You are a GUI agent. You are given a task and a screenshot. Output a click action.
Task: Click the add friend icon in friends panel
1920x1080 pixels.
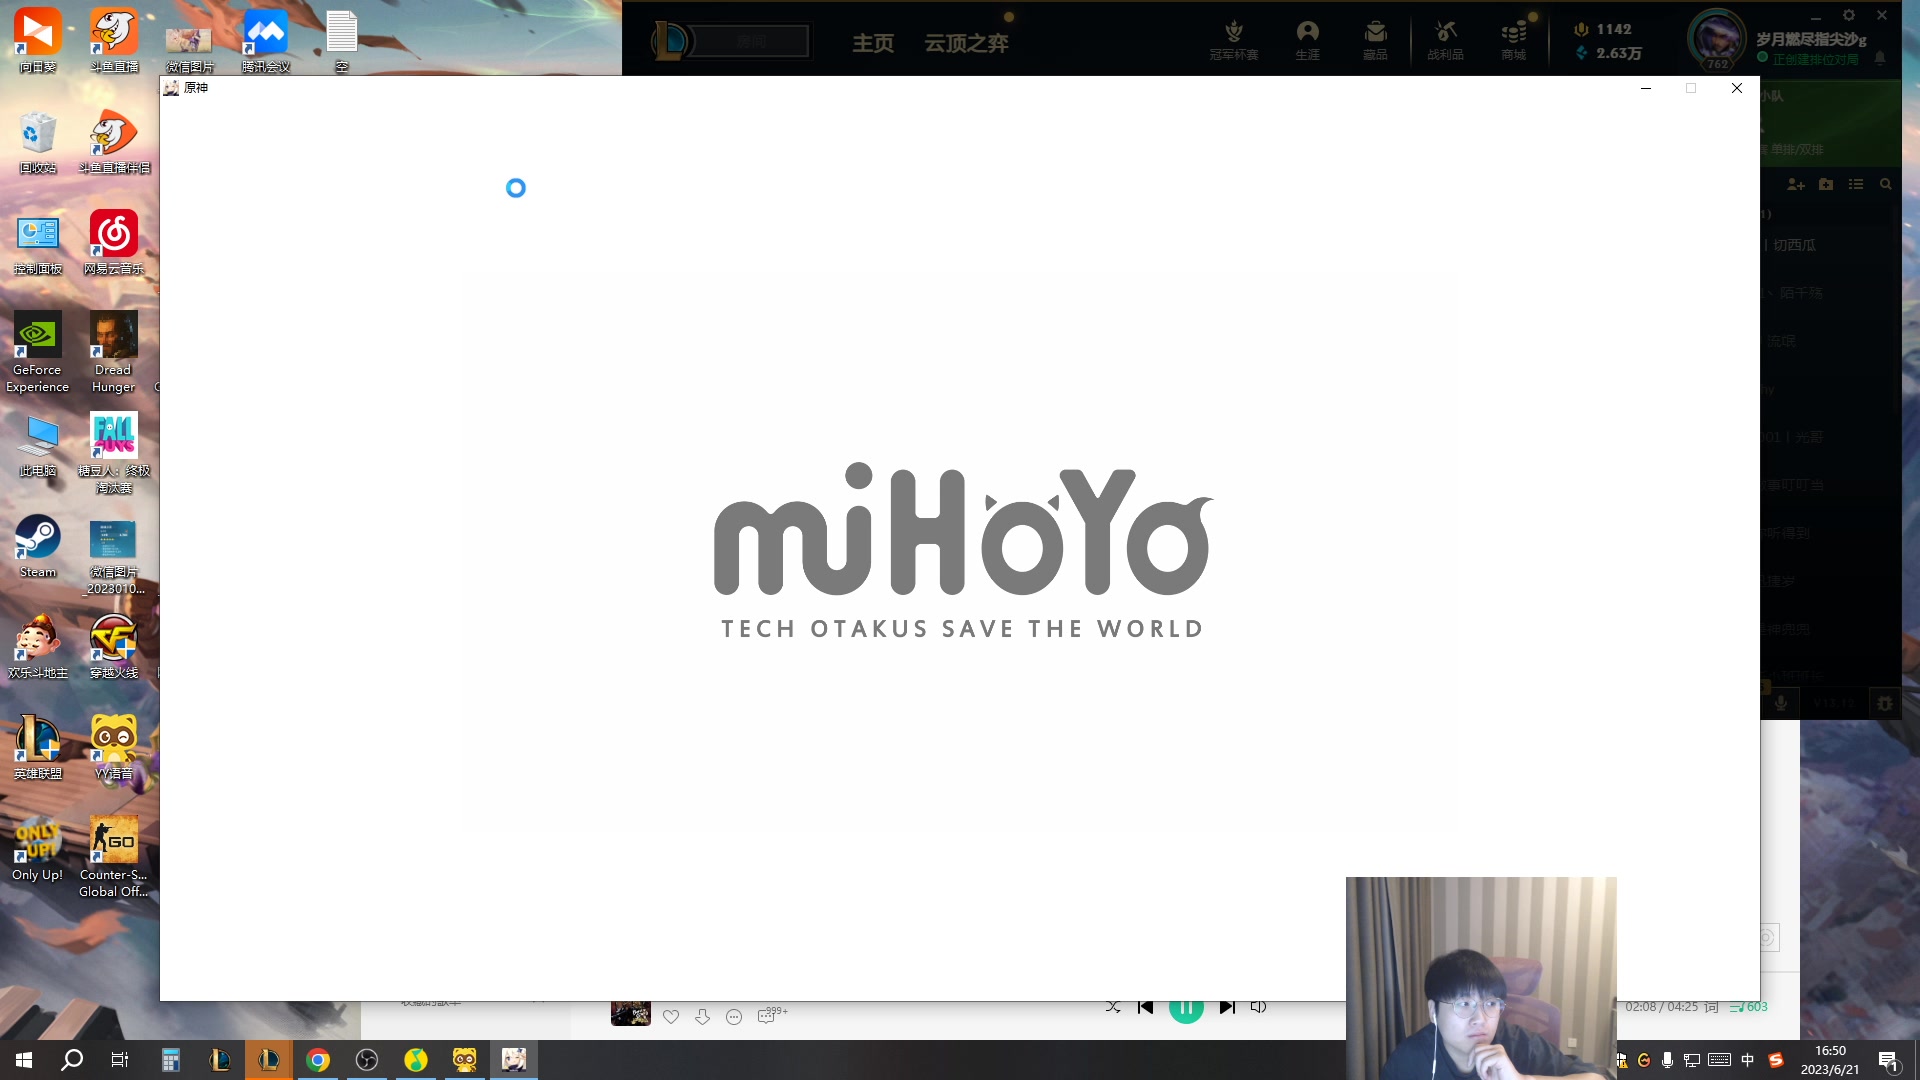[1796, 184]
